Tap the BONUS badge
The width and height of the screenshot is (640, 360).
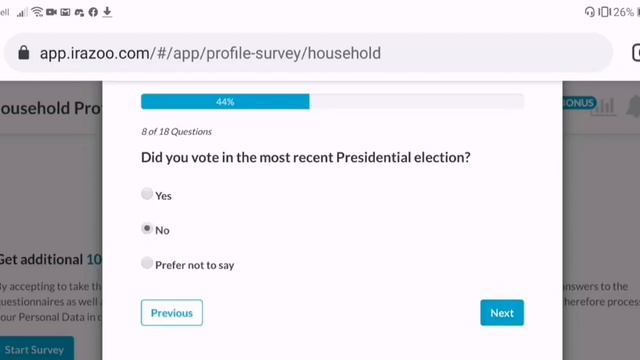(580, 103)
